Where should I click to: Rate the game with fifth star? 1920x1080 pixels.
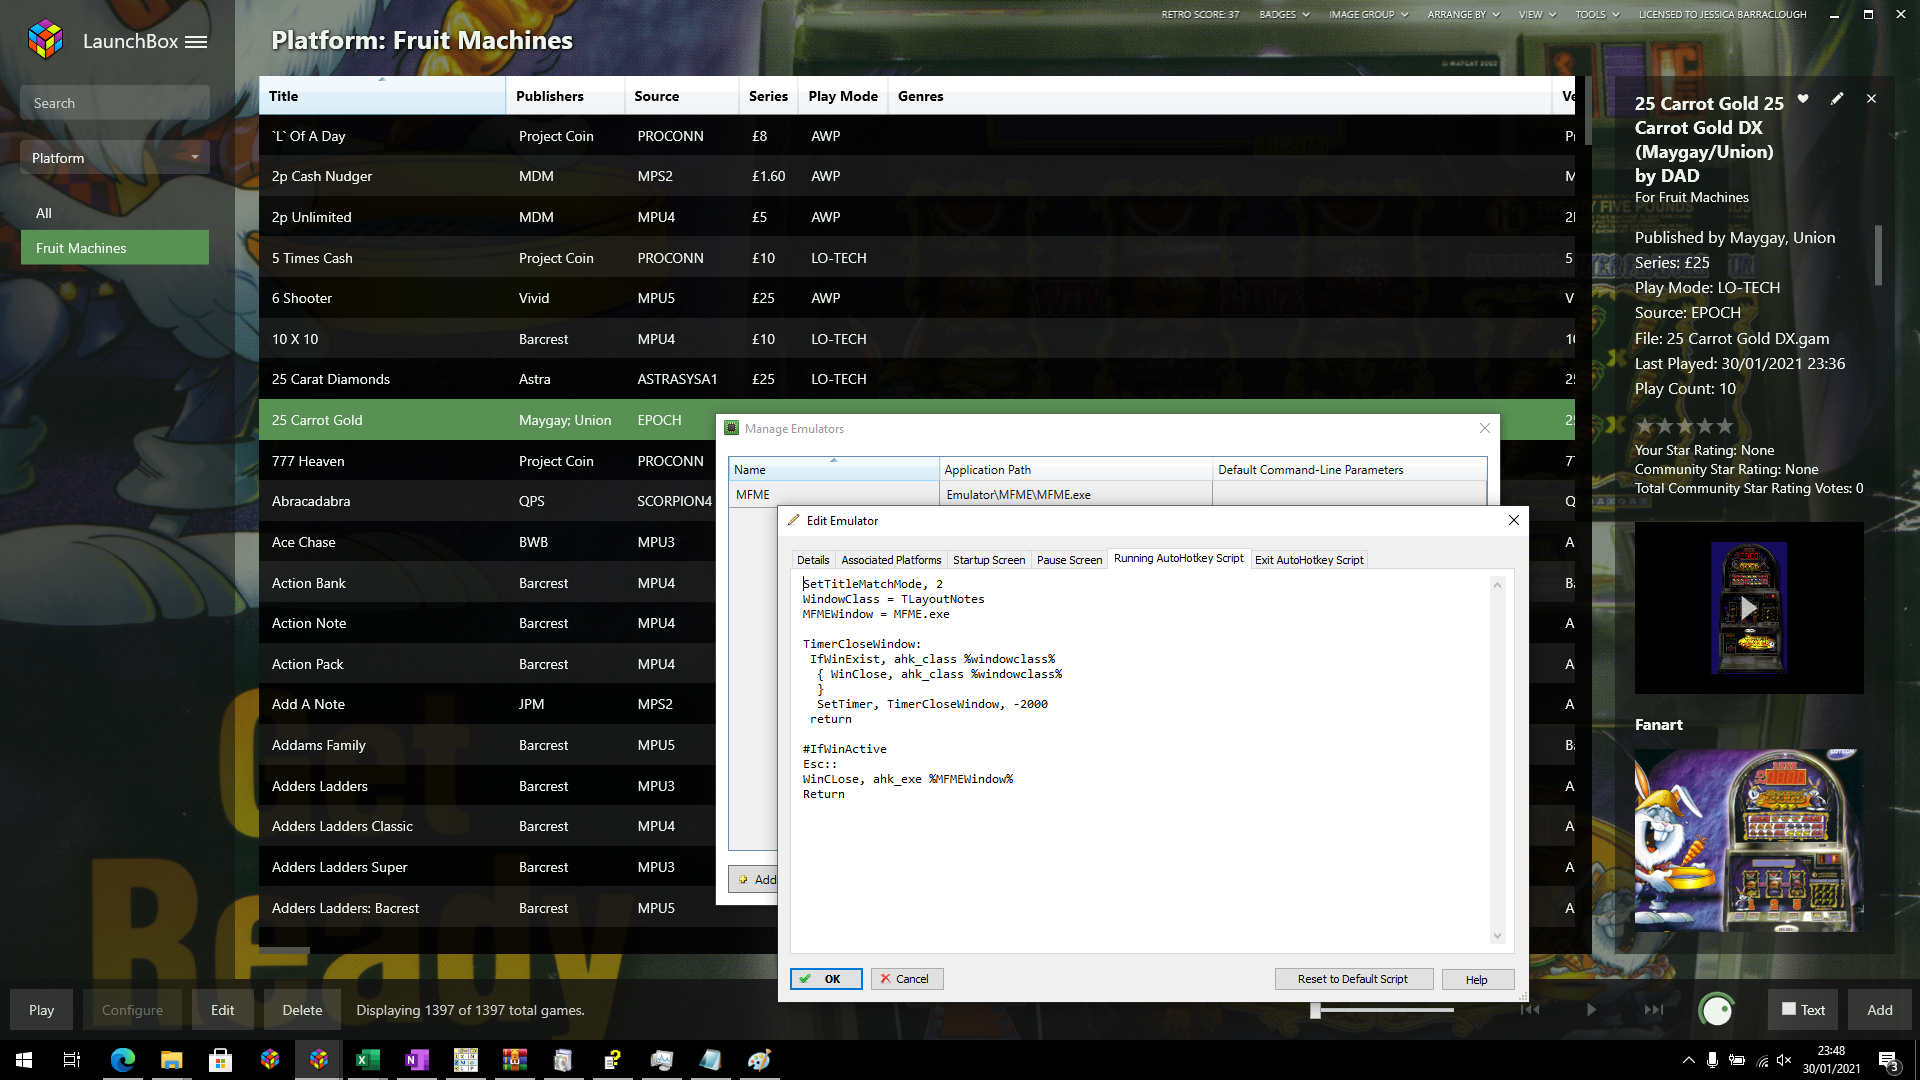coord(1725,426)
